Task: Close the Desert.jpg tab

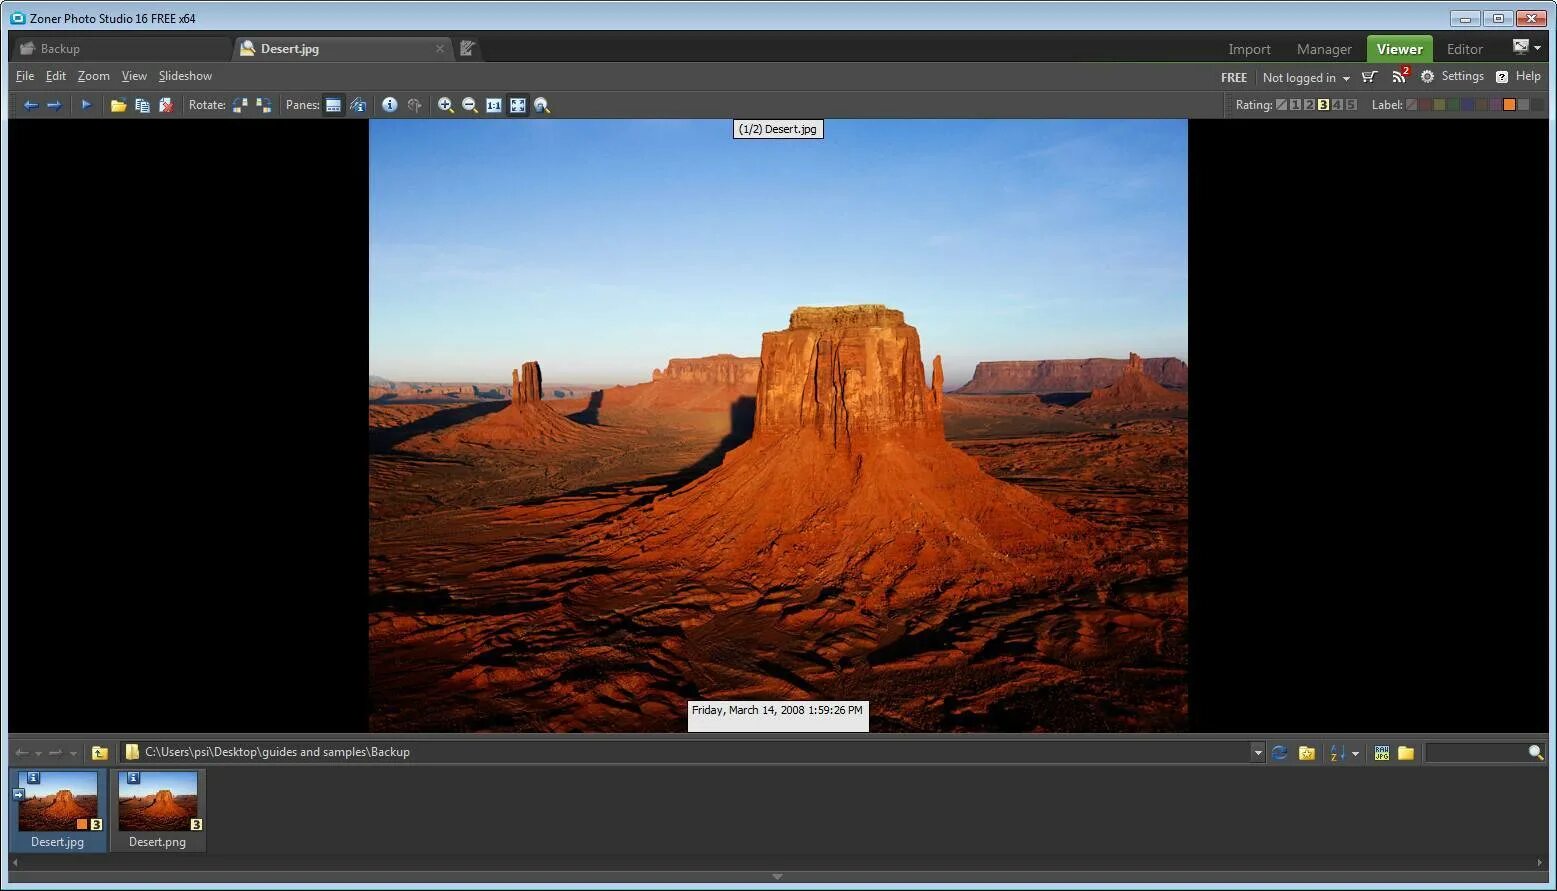Action: [440, 48]
